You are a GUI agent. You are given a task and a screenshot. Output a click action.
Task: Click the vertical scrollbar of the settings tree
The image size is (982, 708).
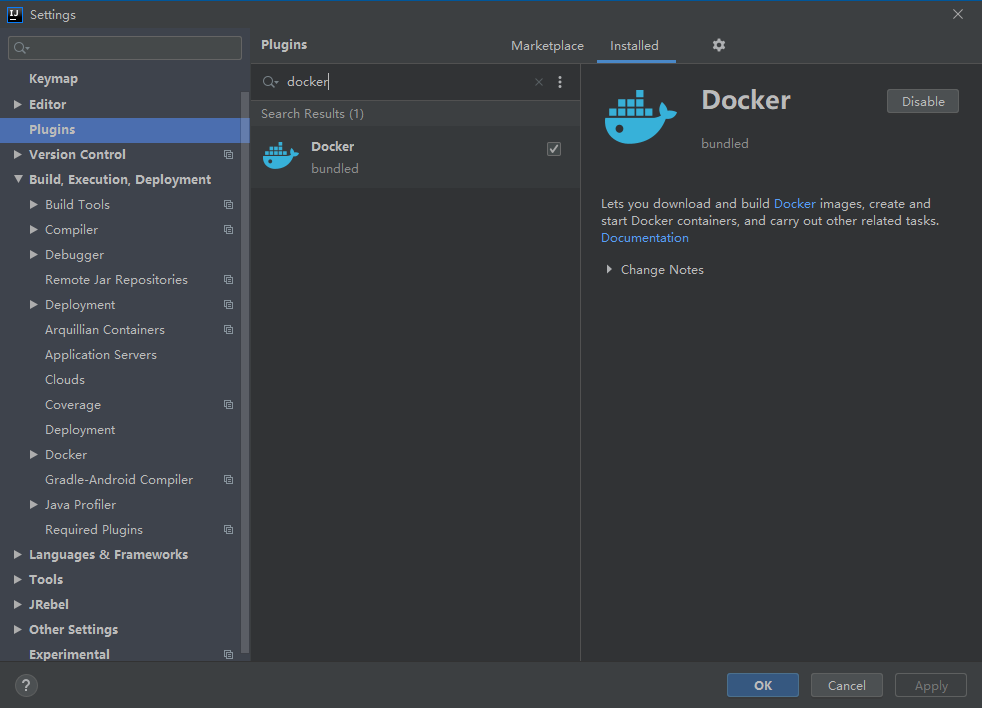coord(245,372)
